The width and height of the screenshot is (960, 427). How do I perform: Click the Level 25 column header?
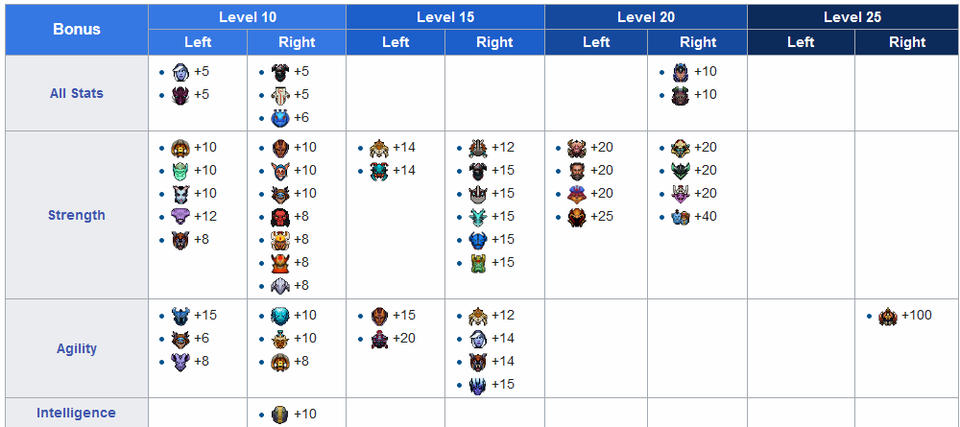[853, 17]
